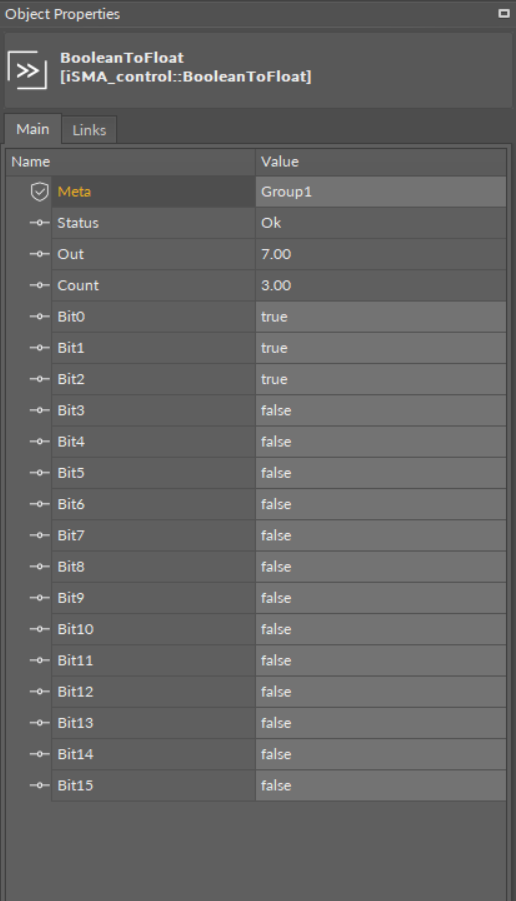Click the Name column header
This screenshot has width=516, height=901.
tap(131, 162)
